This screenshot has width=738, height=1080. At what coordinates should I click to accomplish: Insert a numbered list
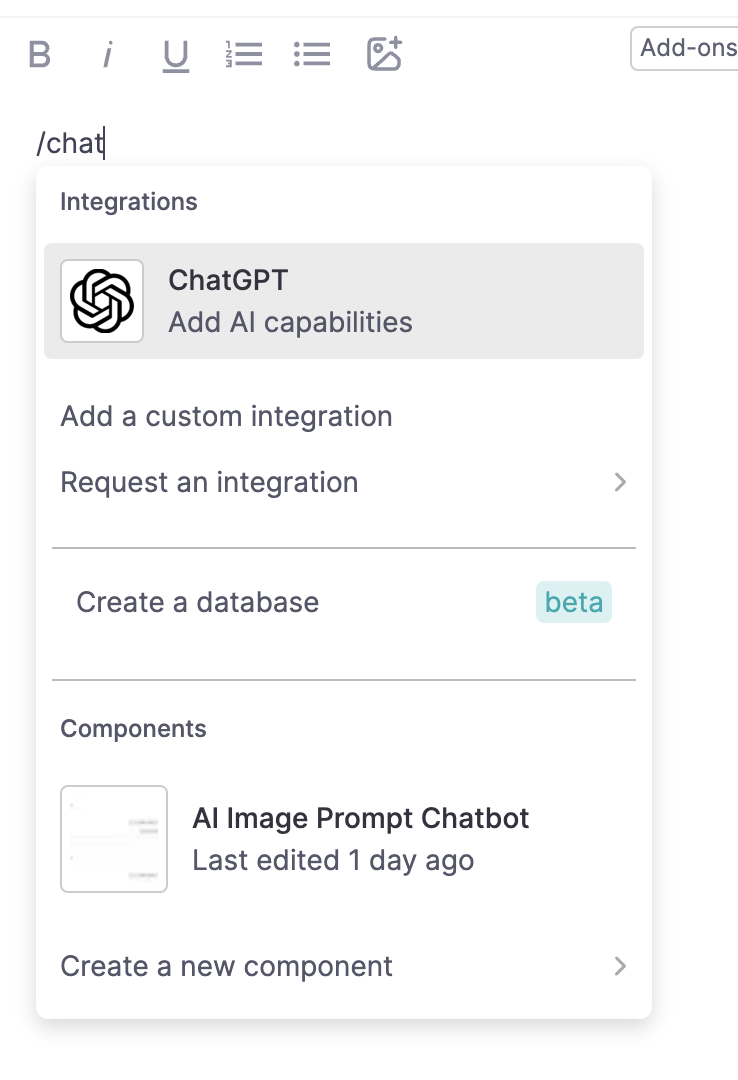click(x=244, y=54)
